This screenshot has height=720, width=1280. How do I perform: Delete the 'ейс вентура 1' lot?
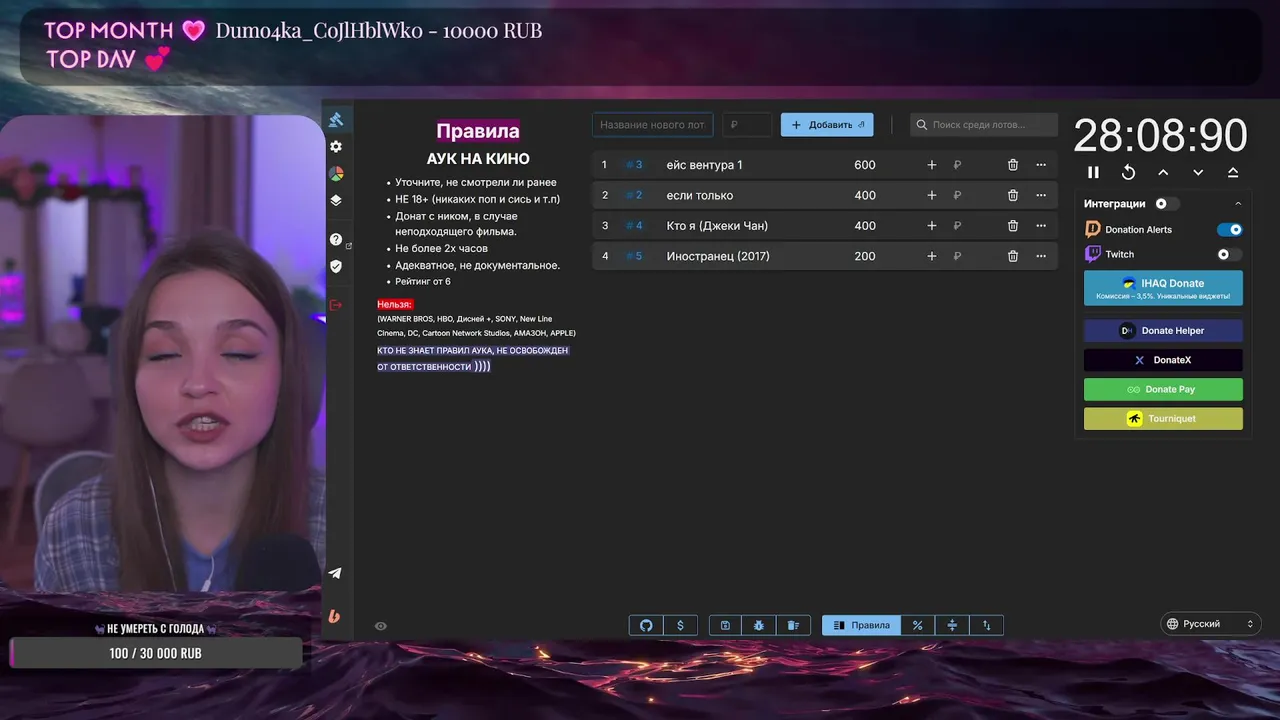pos(1013,165)
